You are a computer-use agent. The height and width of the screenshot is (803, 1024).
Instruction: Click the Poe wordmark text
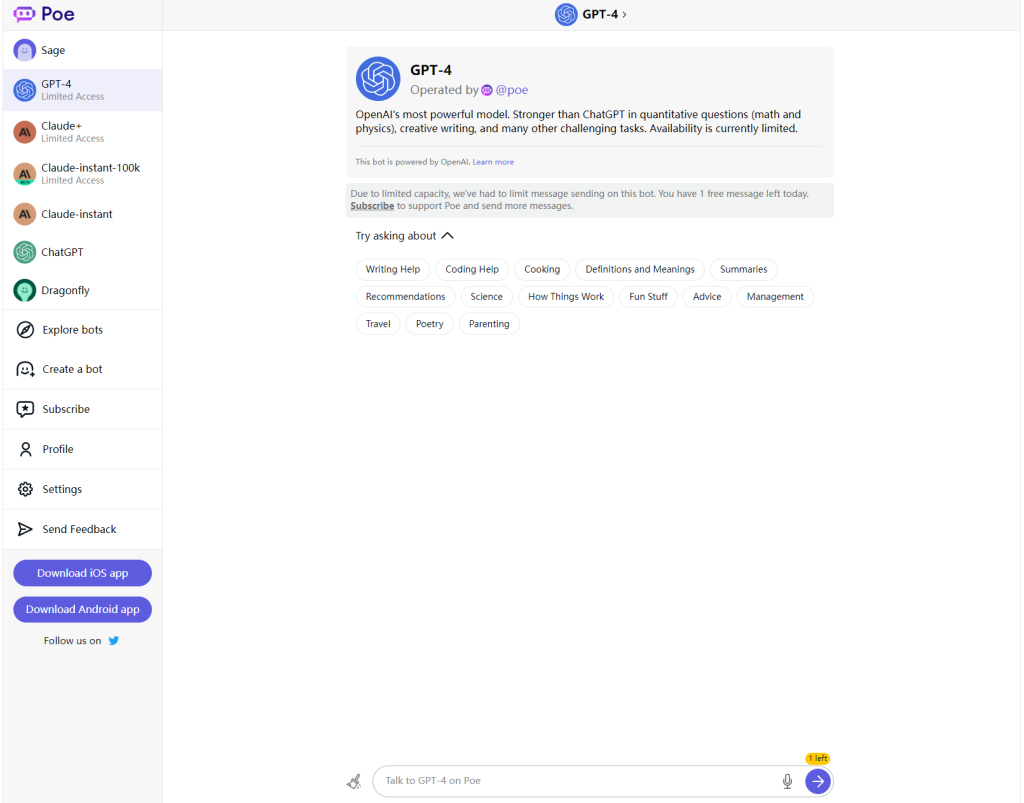pos(58,14)
